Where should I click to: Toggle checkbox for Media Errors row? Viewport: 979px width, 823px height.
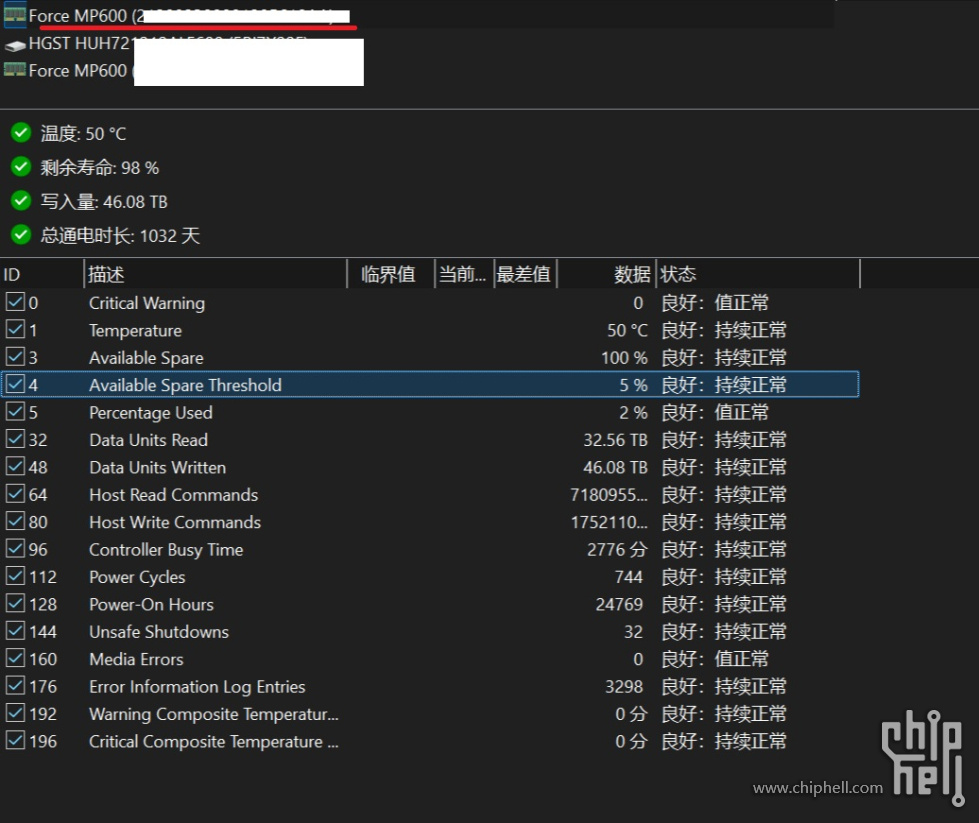(x=15, y=659)
